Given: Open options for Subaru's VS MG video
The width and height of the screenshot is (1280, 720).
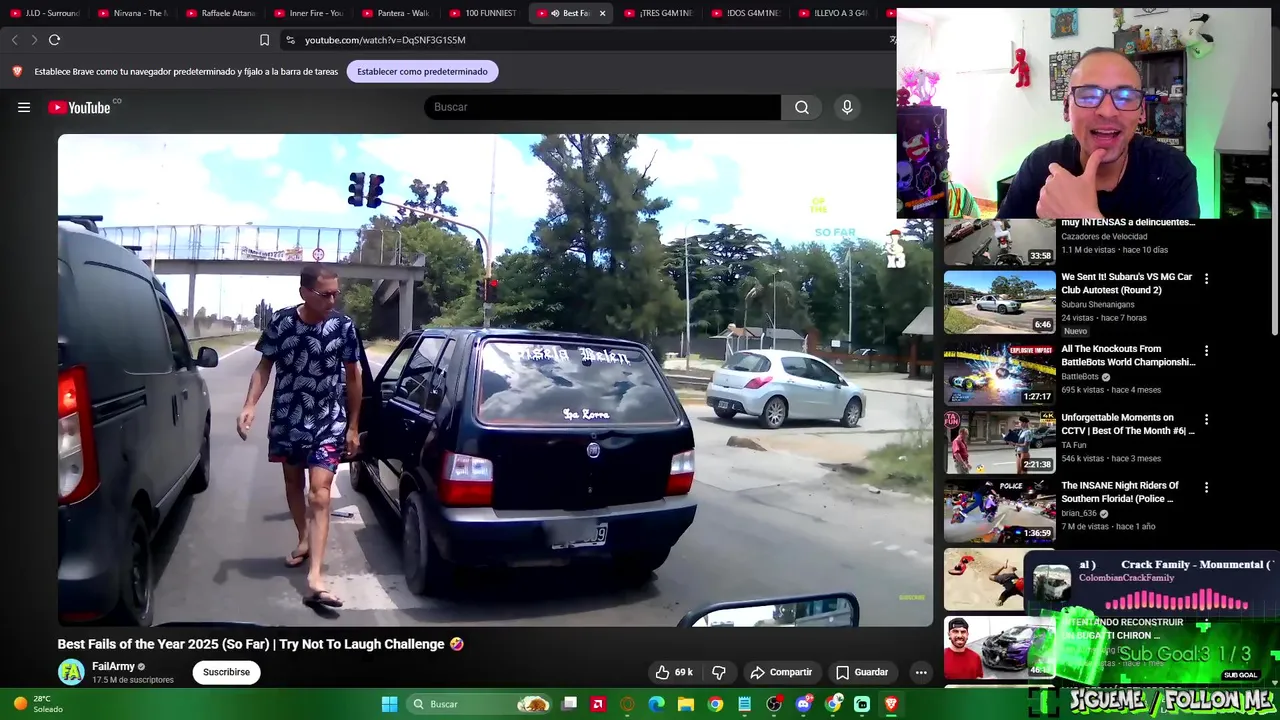Looking at the screenshot, I should click(1206, 279).
